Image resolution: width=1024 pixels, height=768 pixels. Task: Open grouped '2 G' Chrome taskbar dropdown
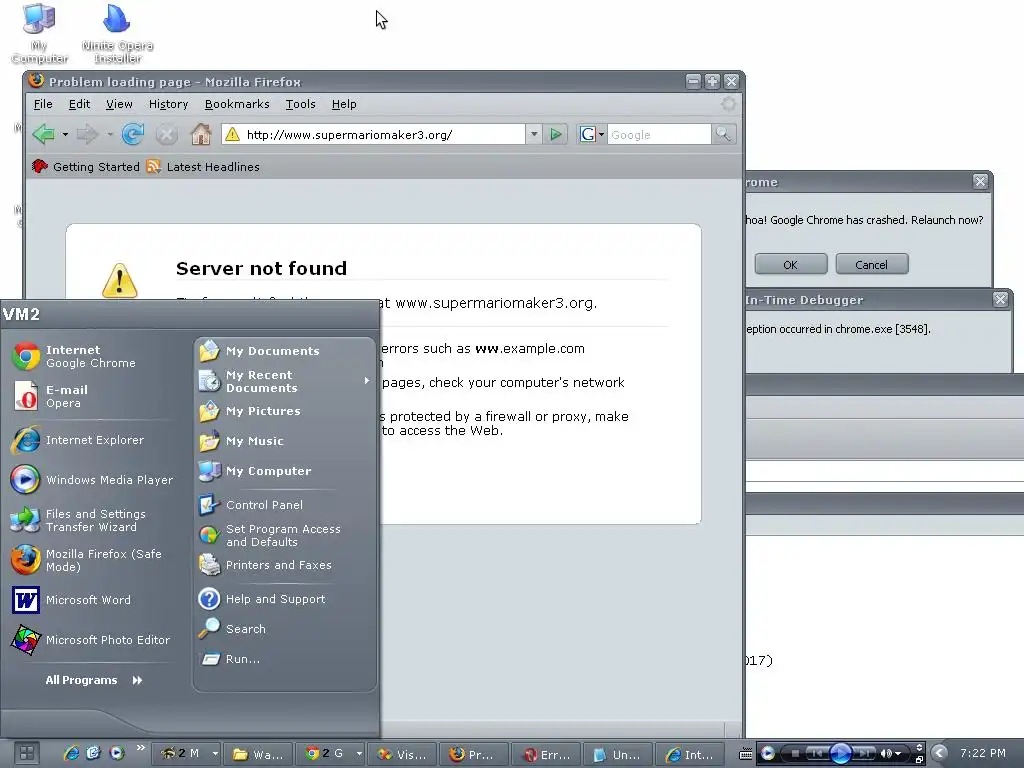359,754
